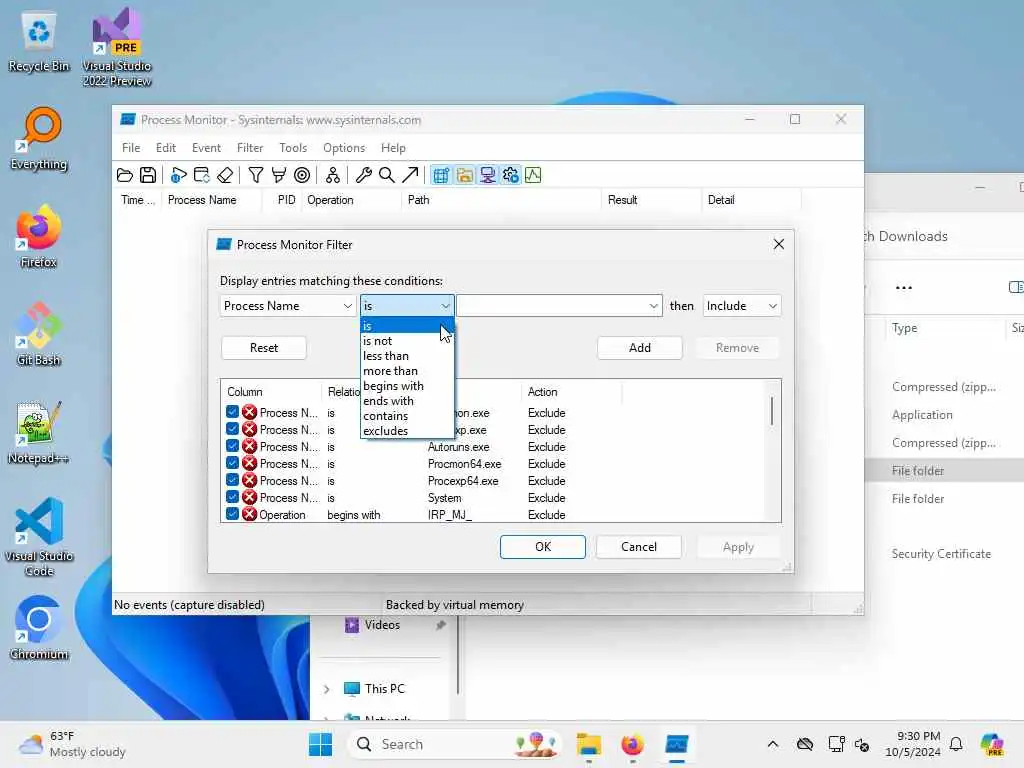Click the Process Monitor taskbar icon
The width and height of the screenshot is (1024, 768).
[677, 744]
